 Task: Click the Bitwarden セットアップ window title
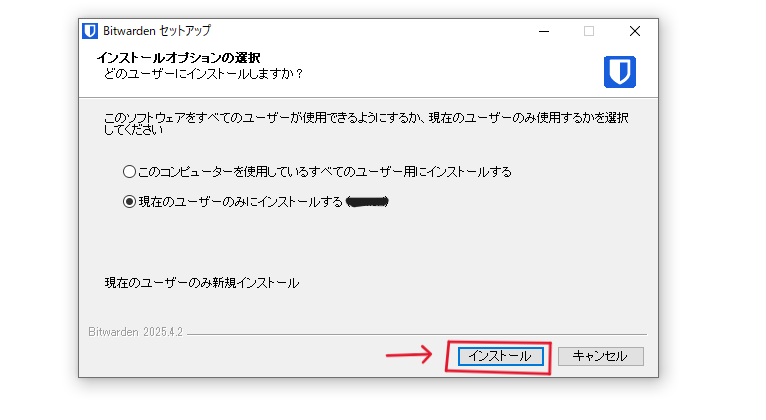pos(157,31)
